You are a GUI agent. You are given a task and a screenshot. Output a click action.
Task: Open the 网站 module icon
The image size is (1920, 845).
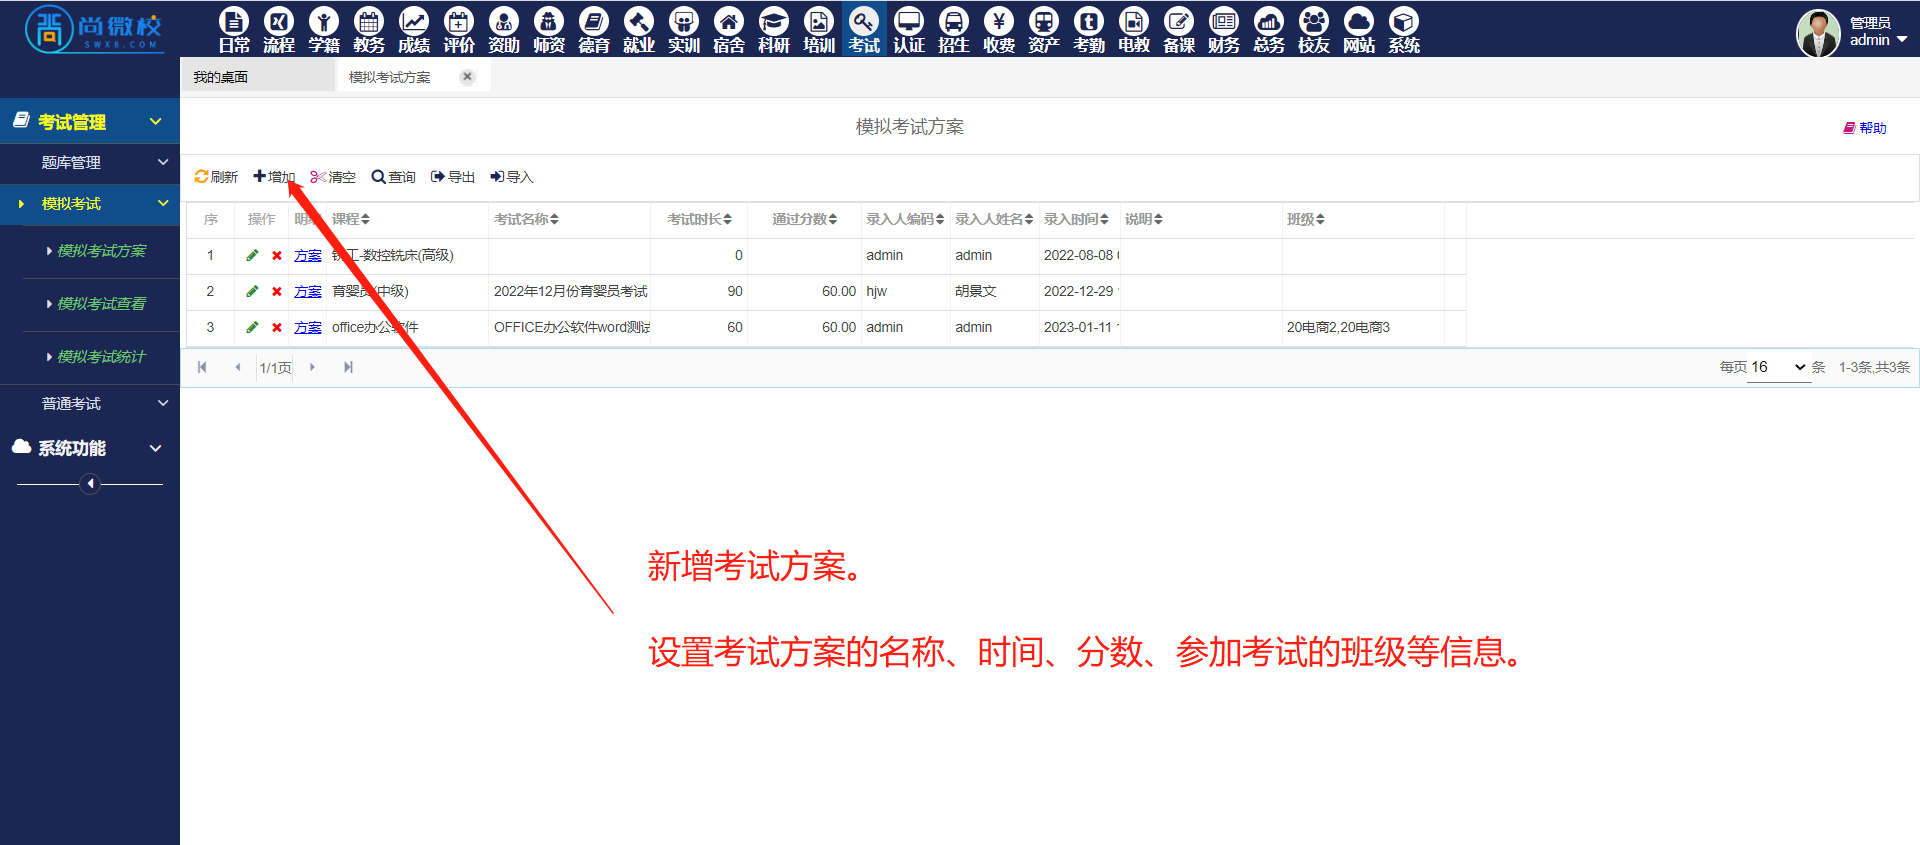point(1359,29)
